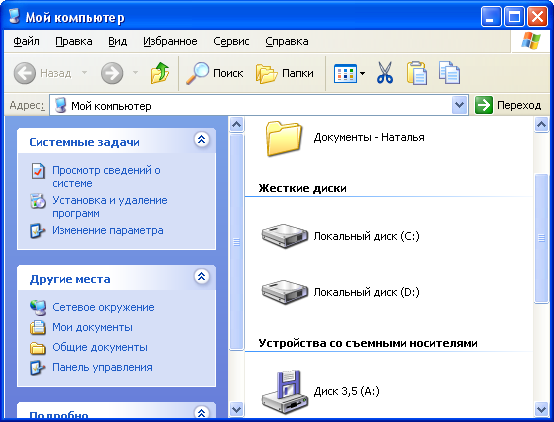Open the Файл menu
The image size is (554, 422).
coord(26,41)
